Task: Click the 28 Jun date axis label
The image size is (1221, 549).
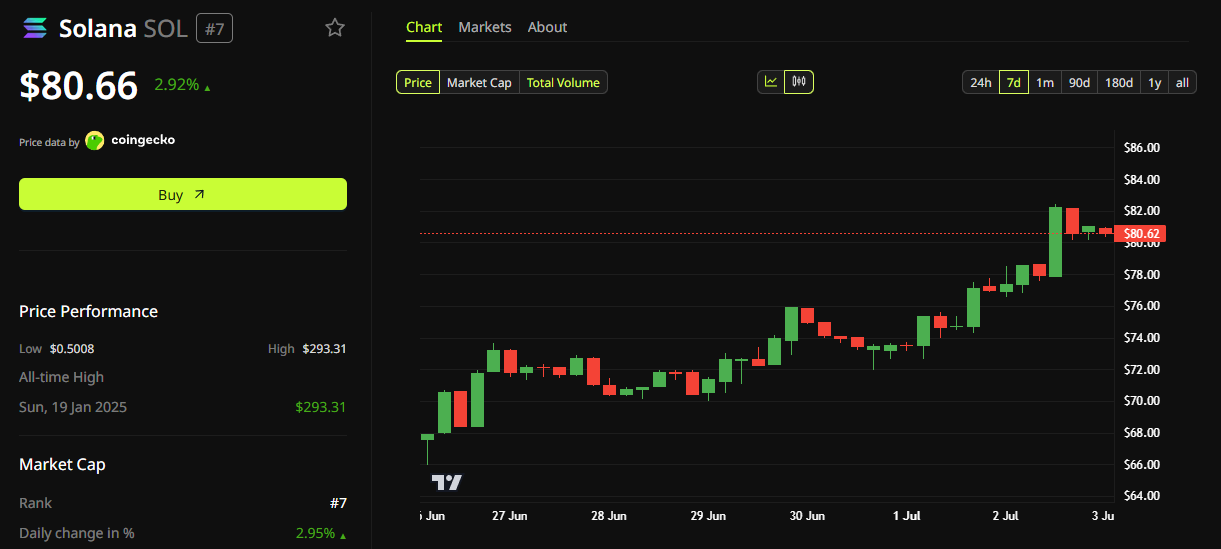Action: (608, 516)
